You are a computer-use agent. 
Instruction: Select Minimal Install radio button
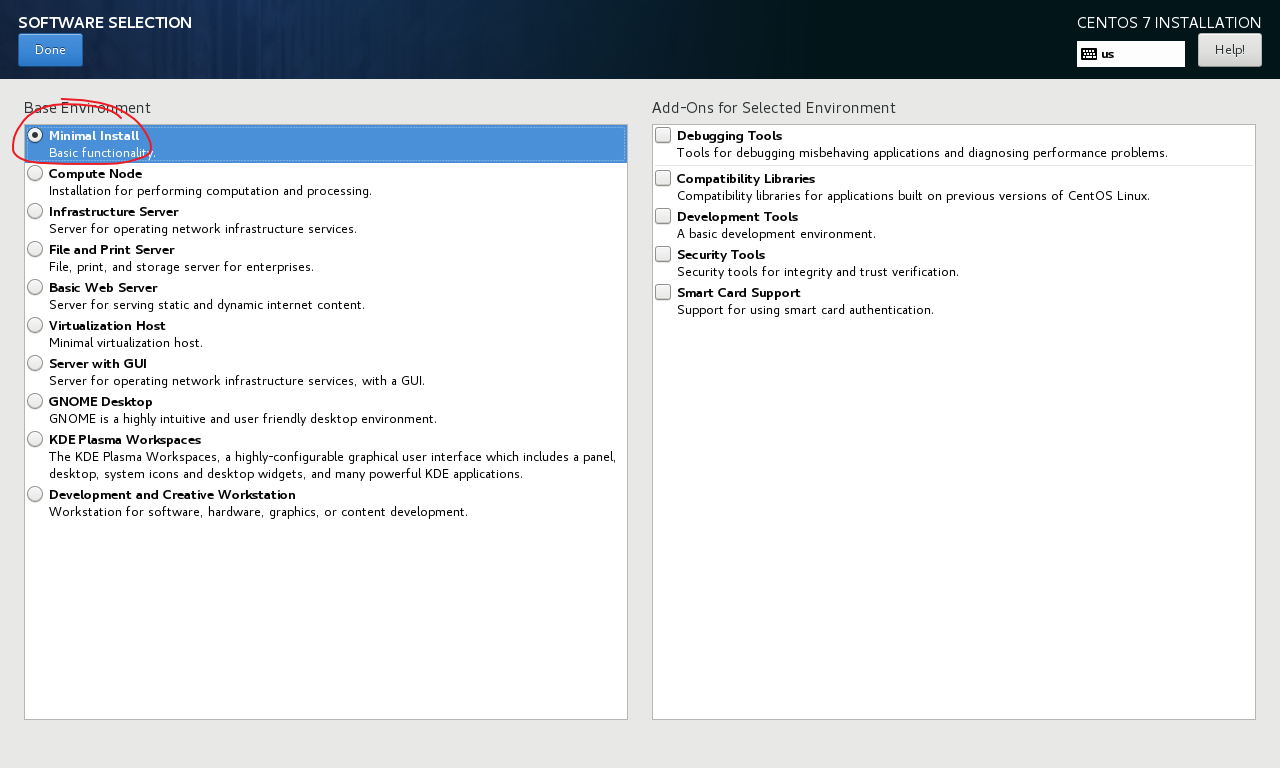(35, 135)
